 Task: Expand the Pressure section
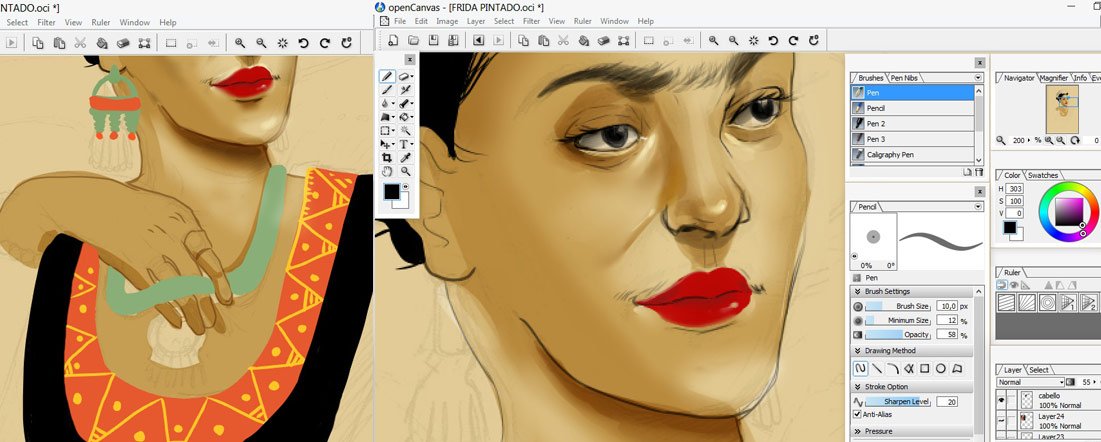point(857,431)
